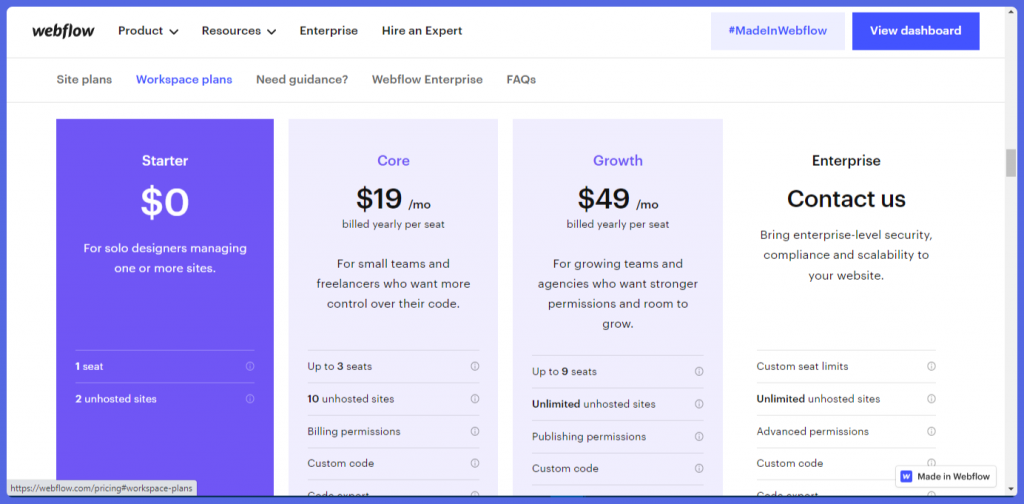The width and height of the screenshot is (1024, 504).
Task: Click View dashboard button
Action: [916, 31]
